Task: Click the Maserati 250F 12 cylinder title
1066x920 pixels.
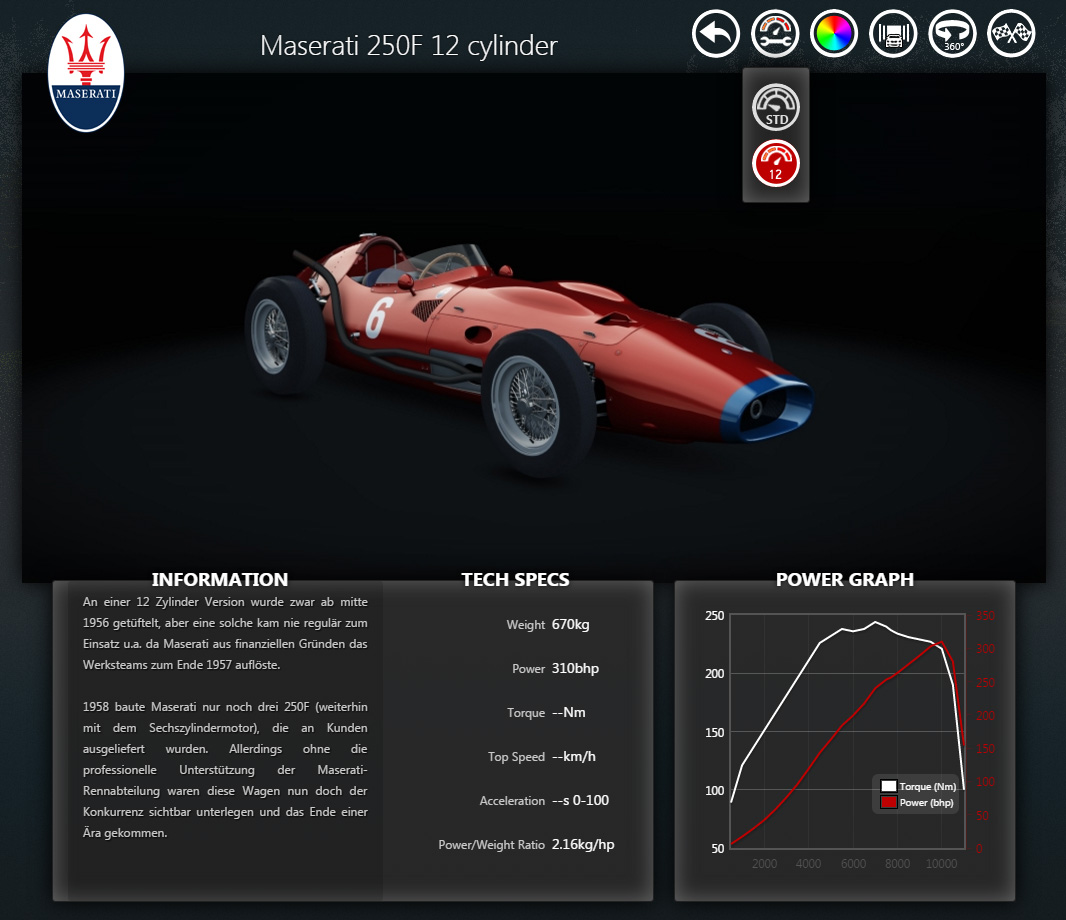Action: pos(409,46)
